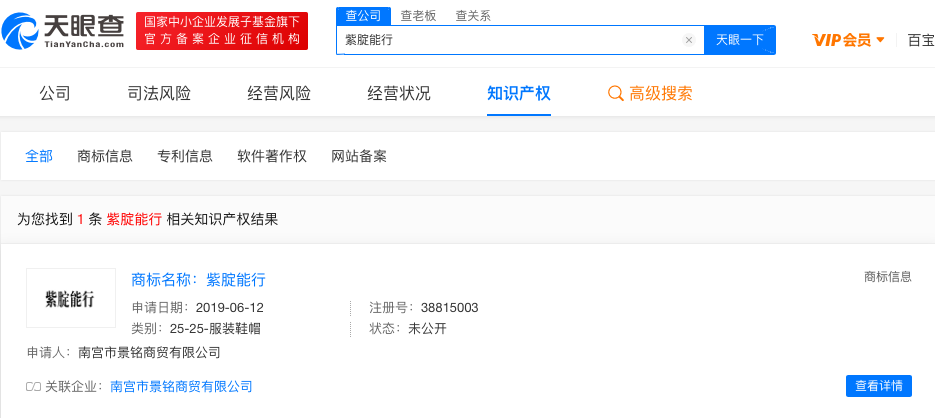Select the application date 2019-06-12
The width and height of the screenshot is (935, 418).
coord(231,308)
